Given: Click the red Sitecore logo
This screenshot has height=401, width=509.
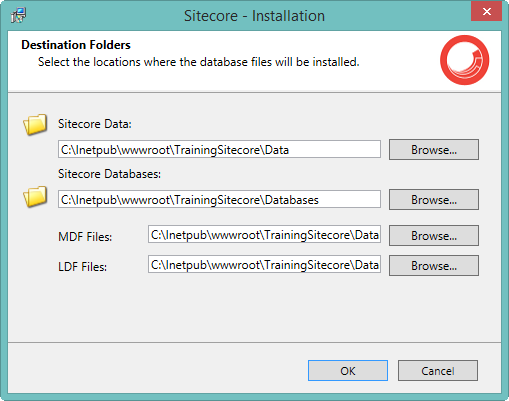Looking at the screenshot, I should tap(464, 60).
